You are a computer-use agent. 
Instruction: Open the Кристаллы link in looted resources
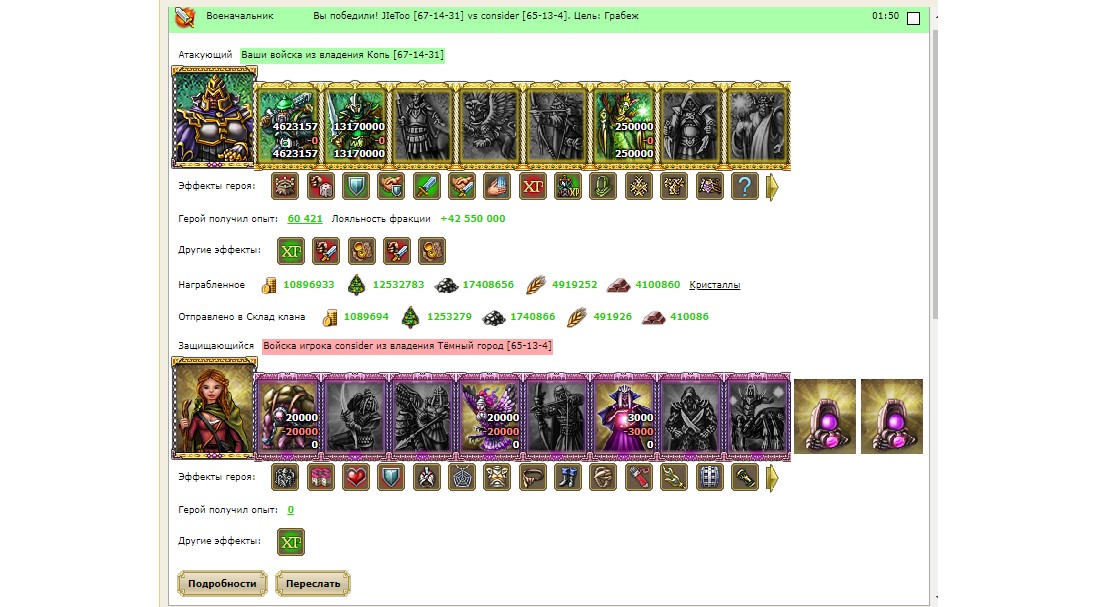[x=714, y=285]
